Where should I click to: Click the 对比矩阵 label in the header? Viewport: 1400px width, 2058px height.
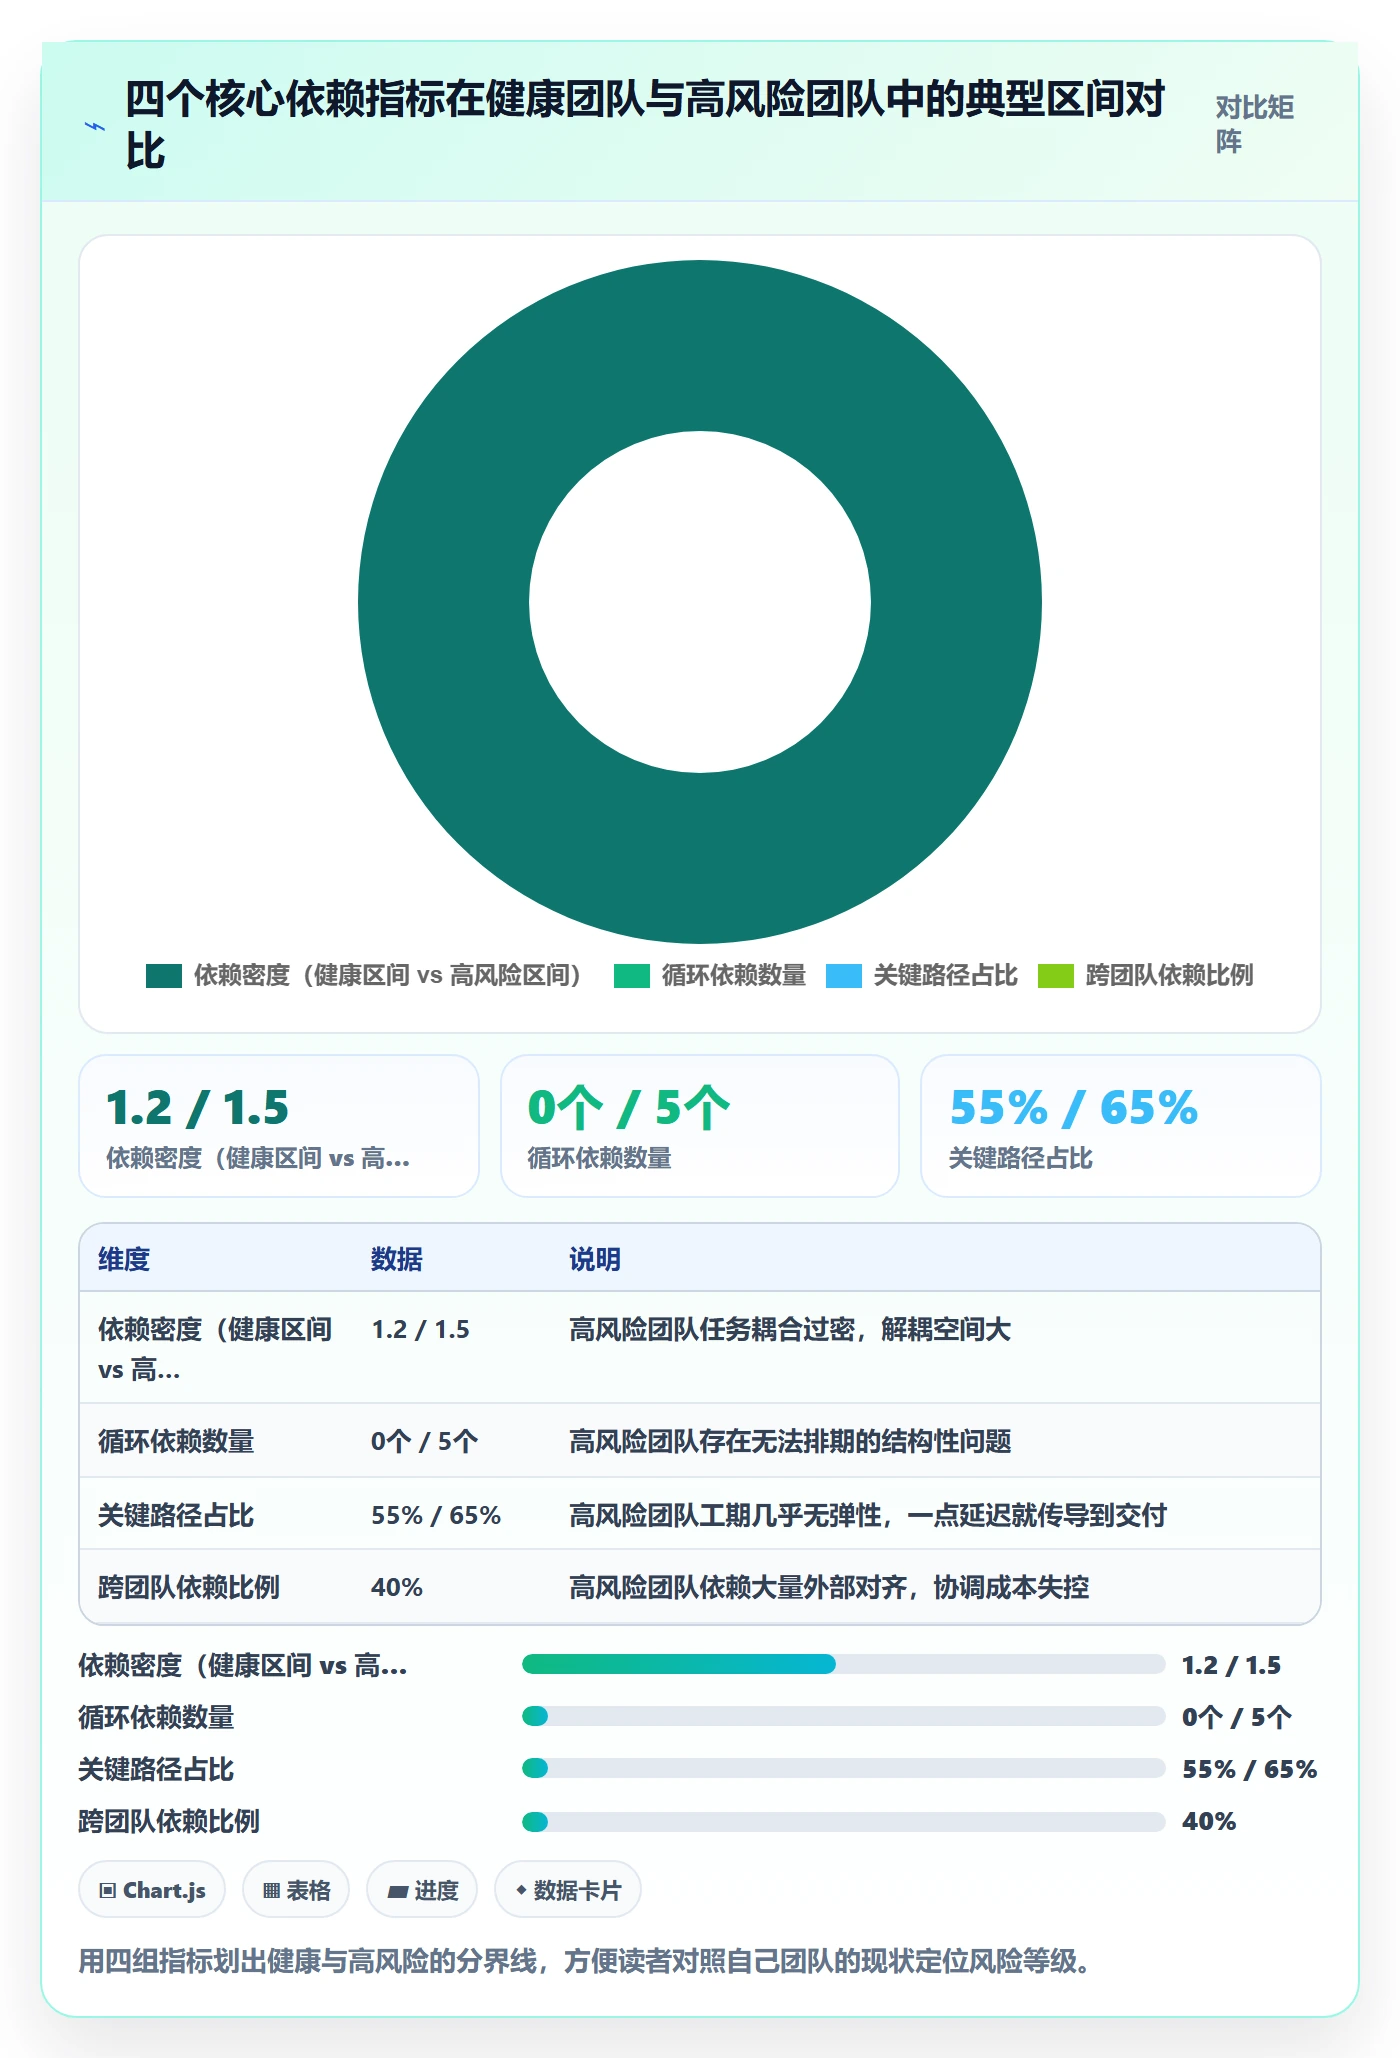click(x=1255, y=125)
